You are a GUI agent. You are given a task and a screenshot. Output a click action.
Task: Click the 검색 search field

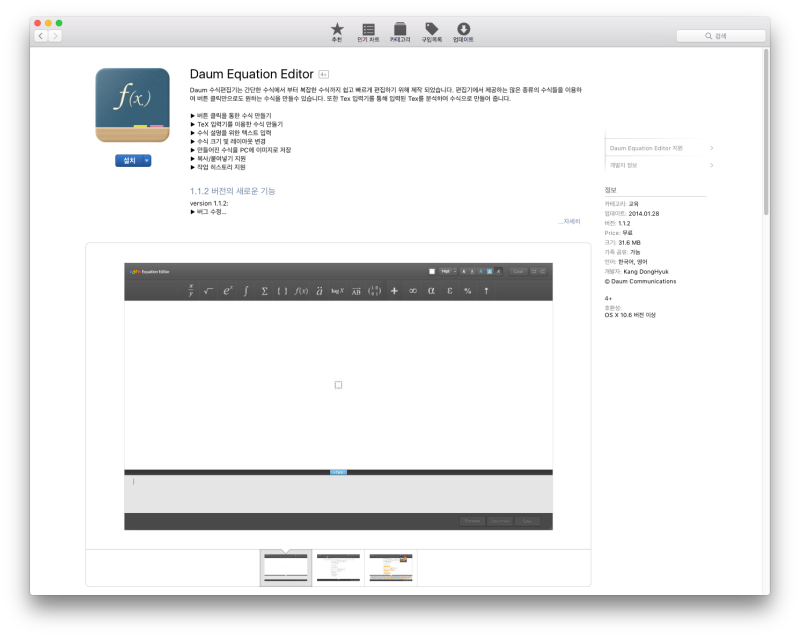[720, 36]
